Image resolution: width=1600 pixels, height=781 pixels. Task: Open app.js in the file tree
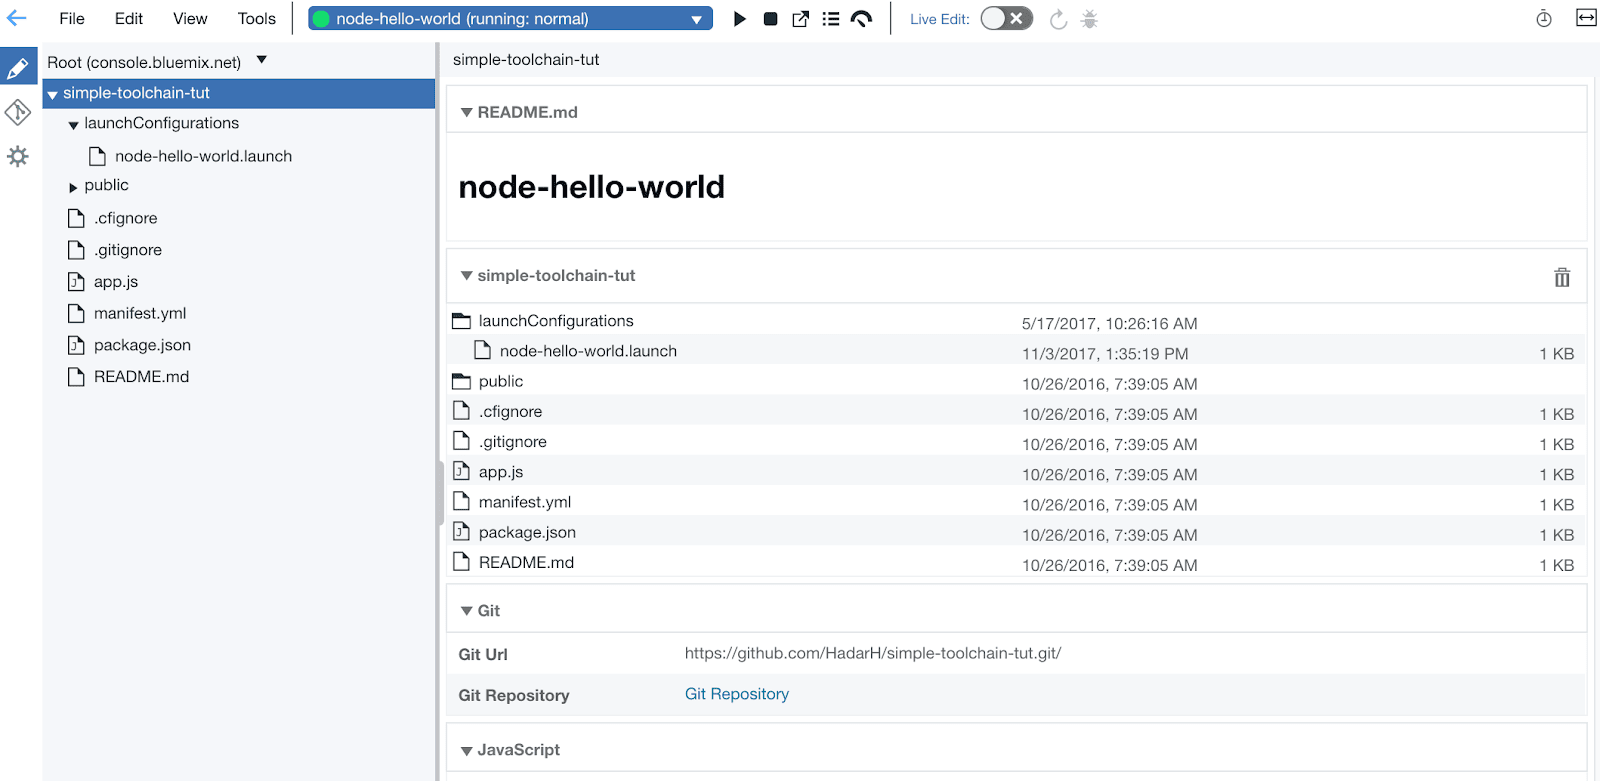[116, 282]
